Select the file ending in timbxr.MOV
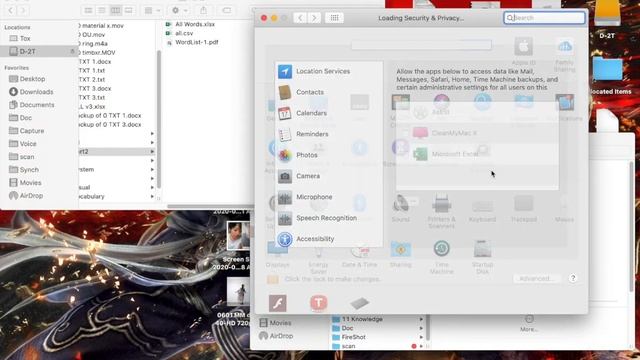 [97, 52]
